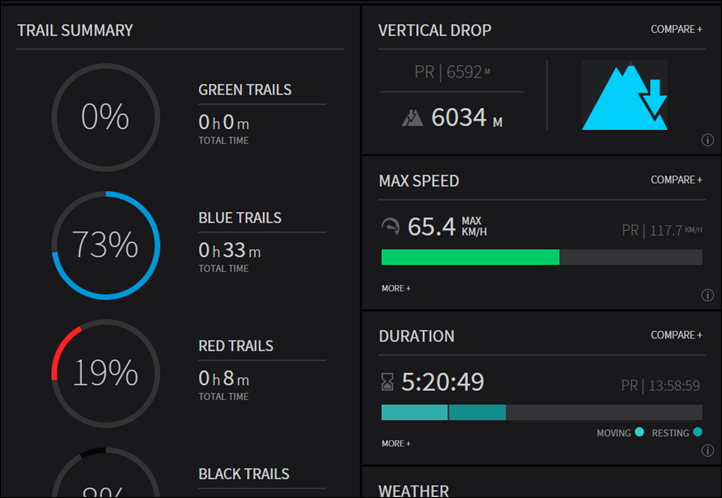This screenshot has height=498, width=722.
Task: Click the small mountain icon beside 6034 M
Action: [x=412, y=118]
